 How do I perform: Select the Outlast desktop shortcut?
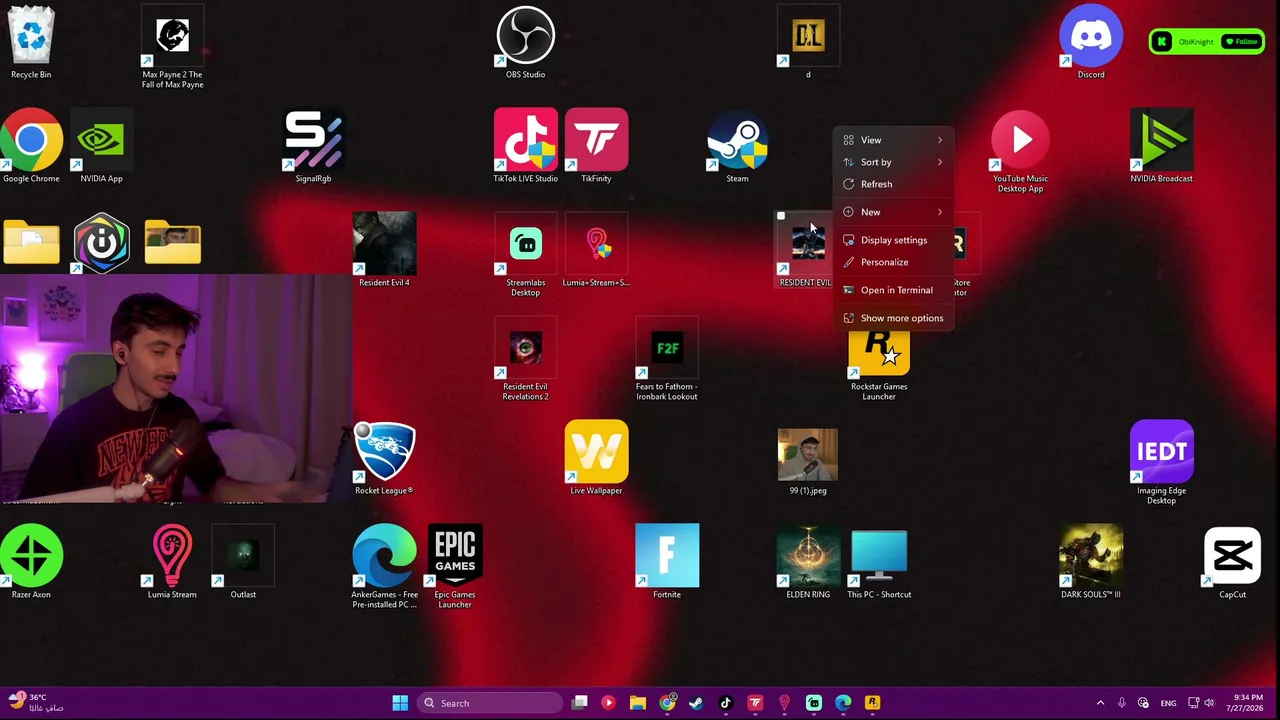pyautogui.click(x=243, y=562)
